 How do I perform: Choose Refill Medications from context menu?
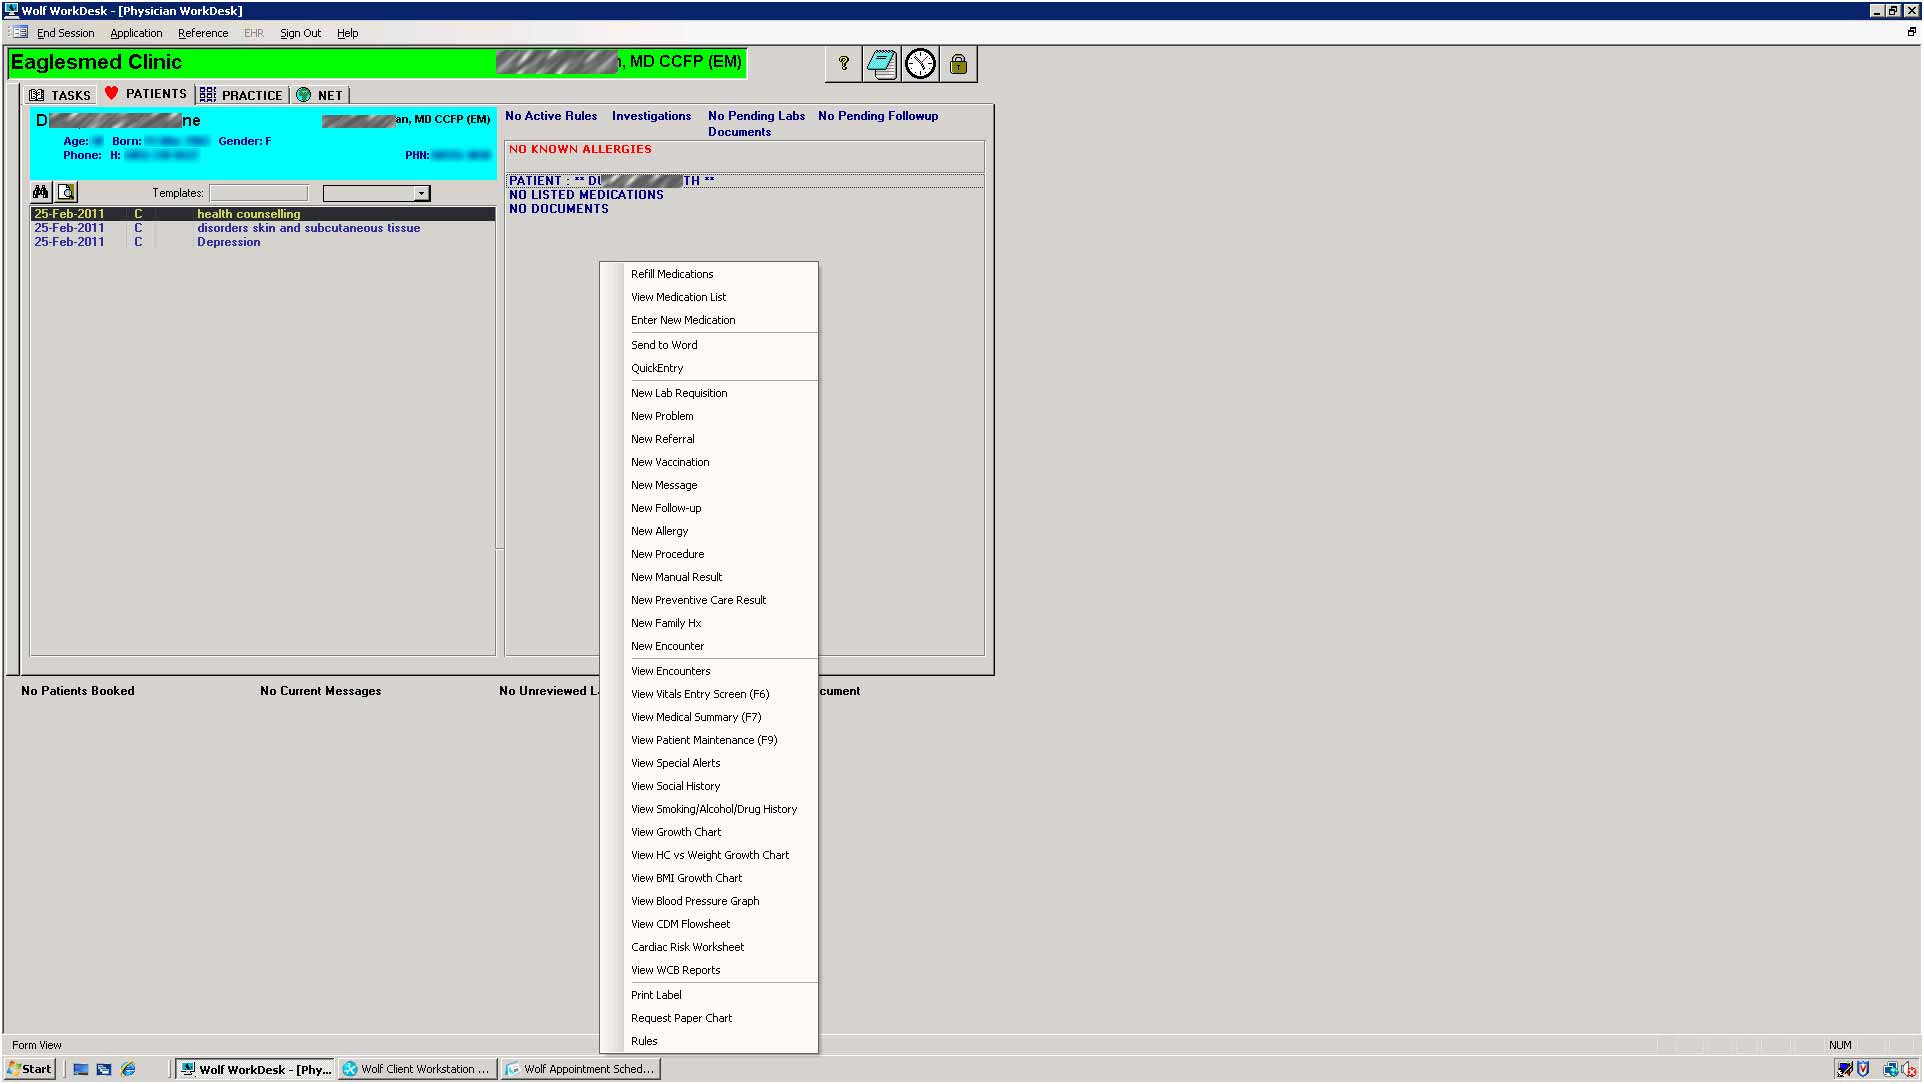pos(672,274)
